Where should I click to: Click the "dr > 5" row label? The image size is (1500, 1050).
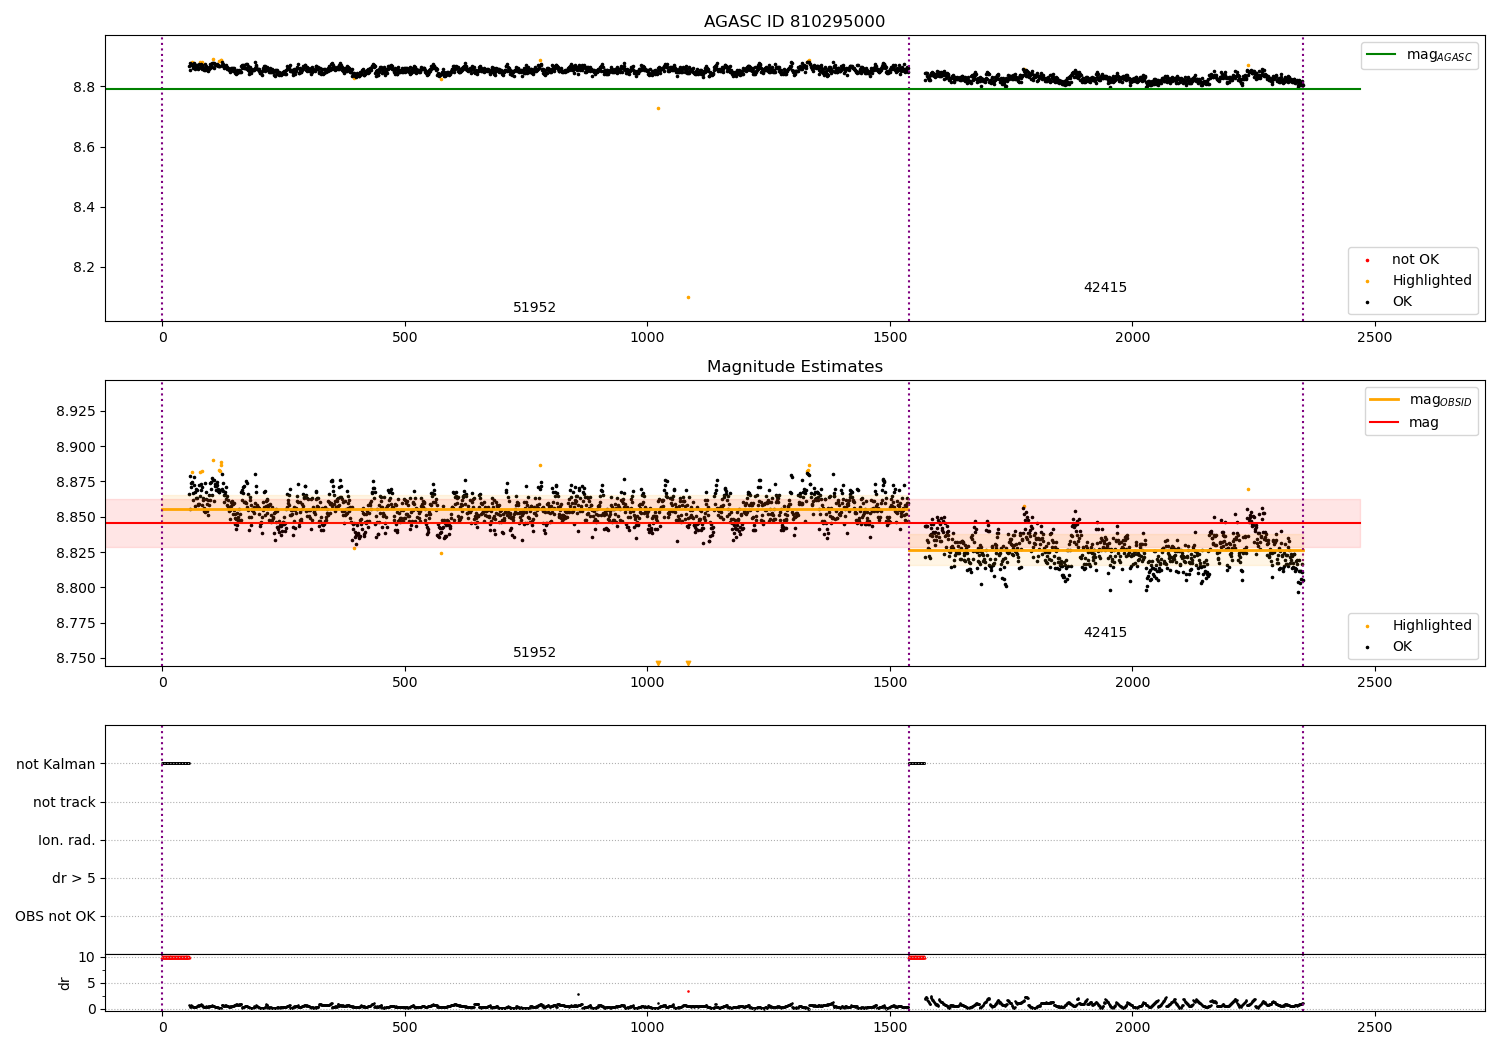point(74,878)
